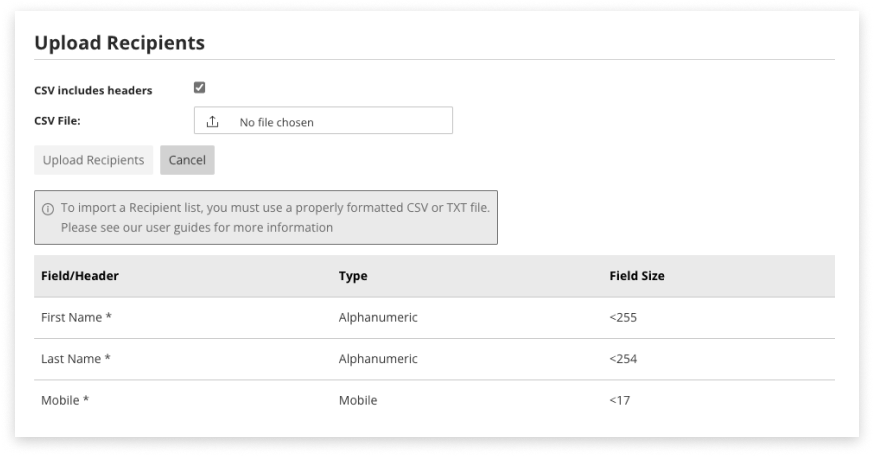Click the Field Size column heading

pyautogui.click(x=637, y=276)
